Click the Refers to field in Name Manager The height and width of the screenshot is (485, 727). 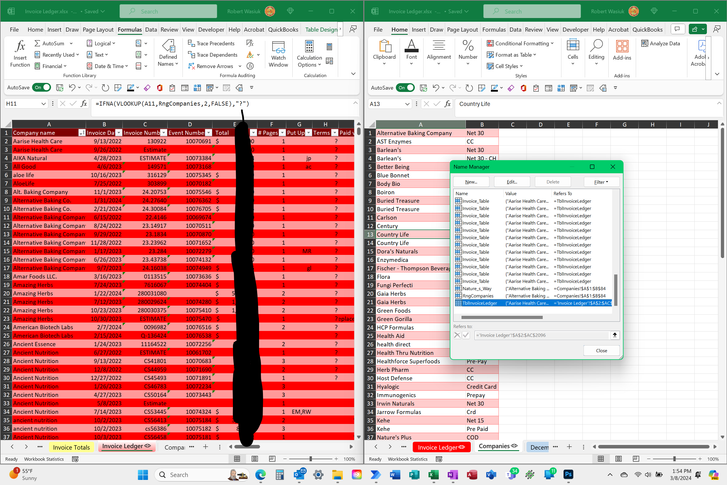coord(542,335)
